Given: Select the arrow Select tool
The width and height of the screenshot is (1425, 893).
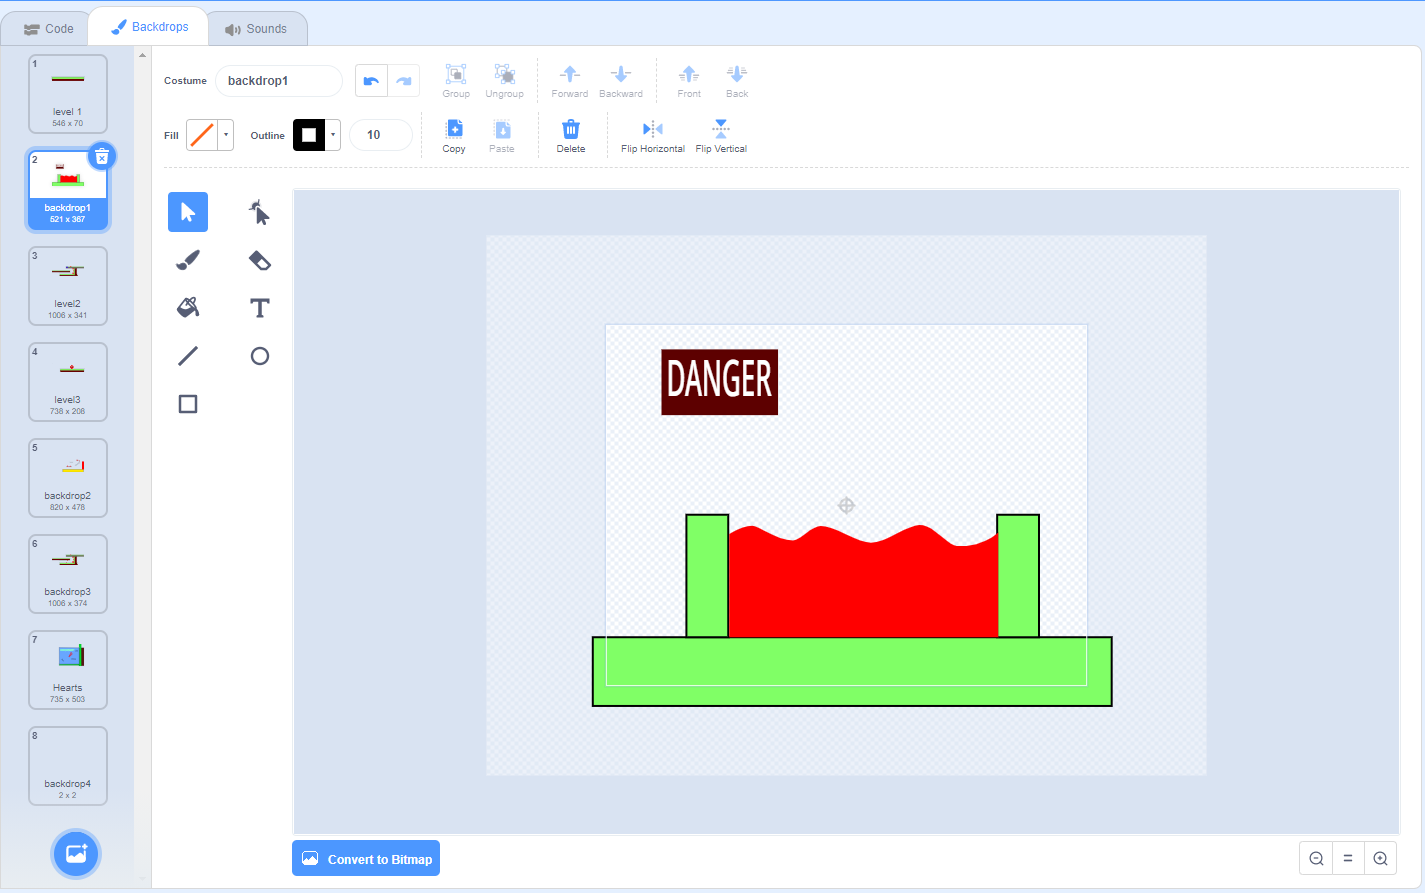Looking at the screenshot, I should [188, 212].
